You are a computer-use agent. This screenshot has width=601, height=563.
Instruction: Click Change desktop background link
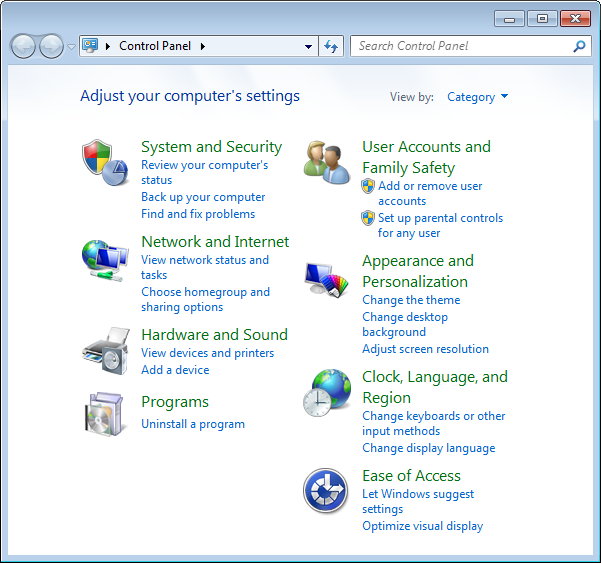click(x=405, y=324)
